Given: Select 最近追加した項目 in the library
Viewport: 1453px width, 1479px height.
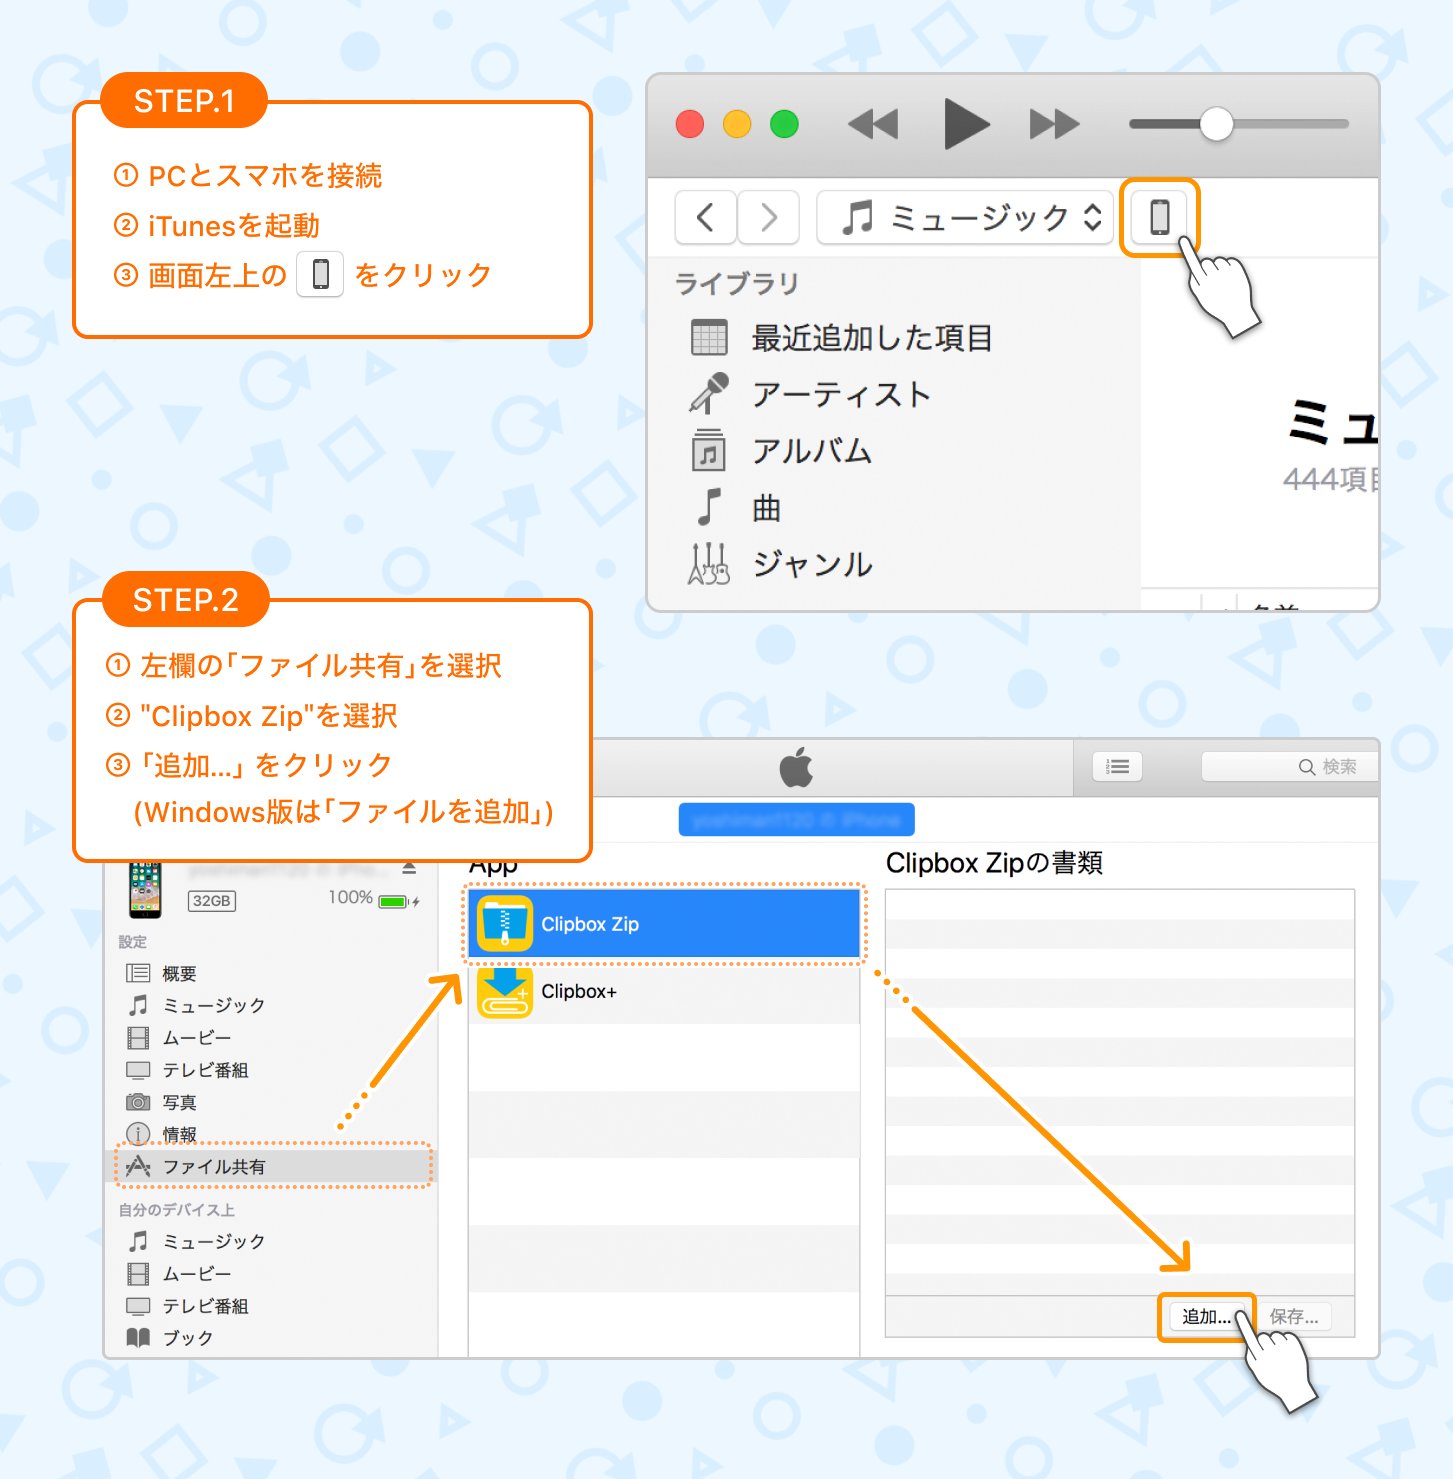Looking at the screenshot, I should pos(872,338).
